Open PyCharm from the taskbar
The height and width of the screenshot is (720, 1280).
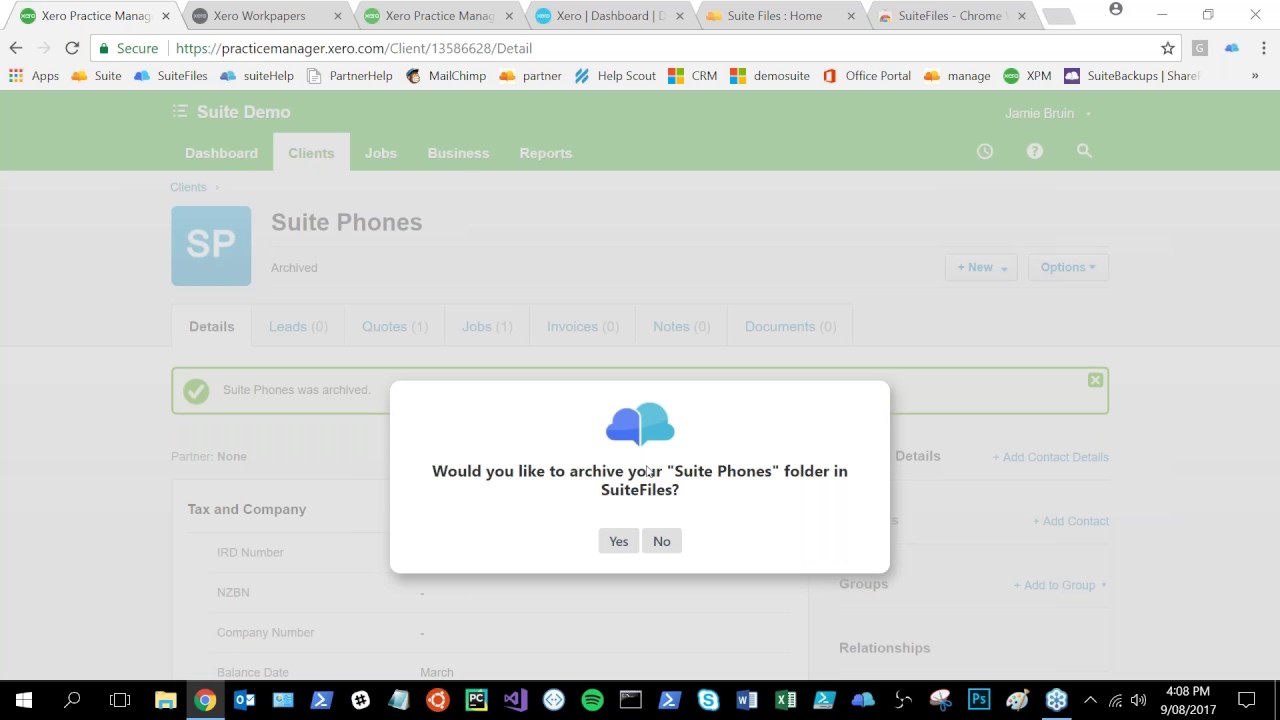476,700
